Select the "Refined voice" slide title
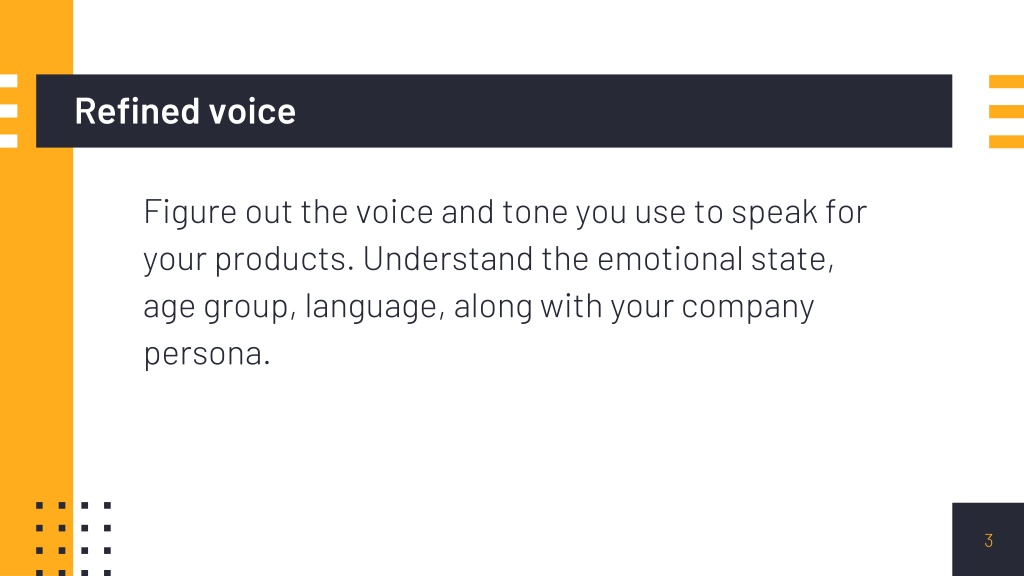Viewport: 1024px width, 576px height. [185, 111]
